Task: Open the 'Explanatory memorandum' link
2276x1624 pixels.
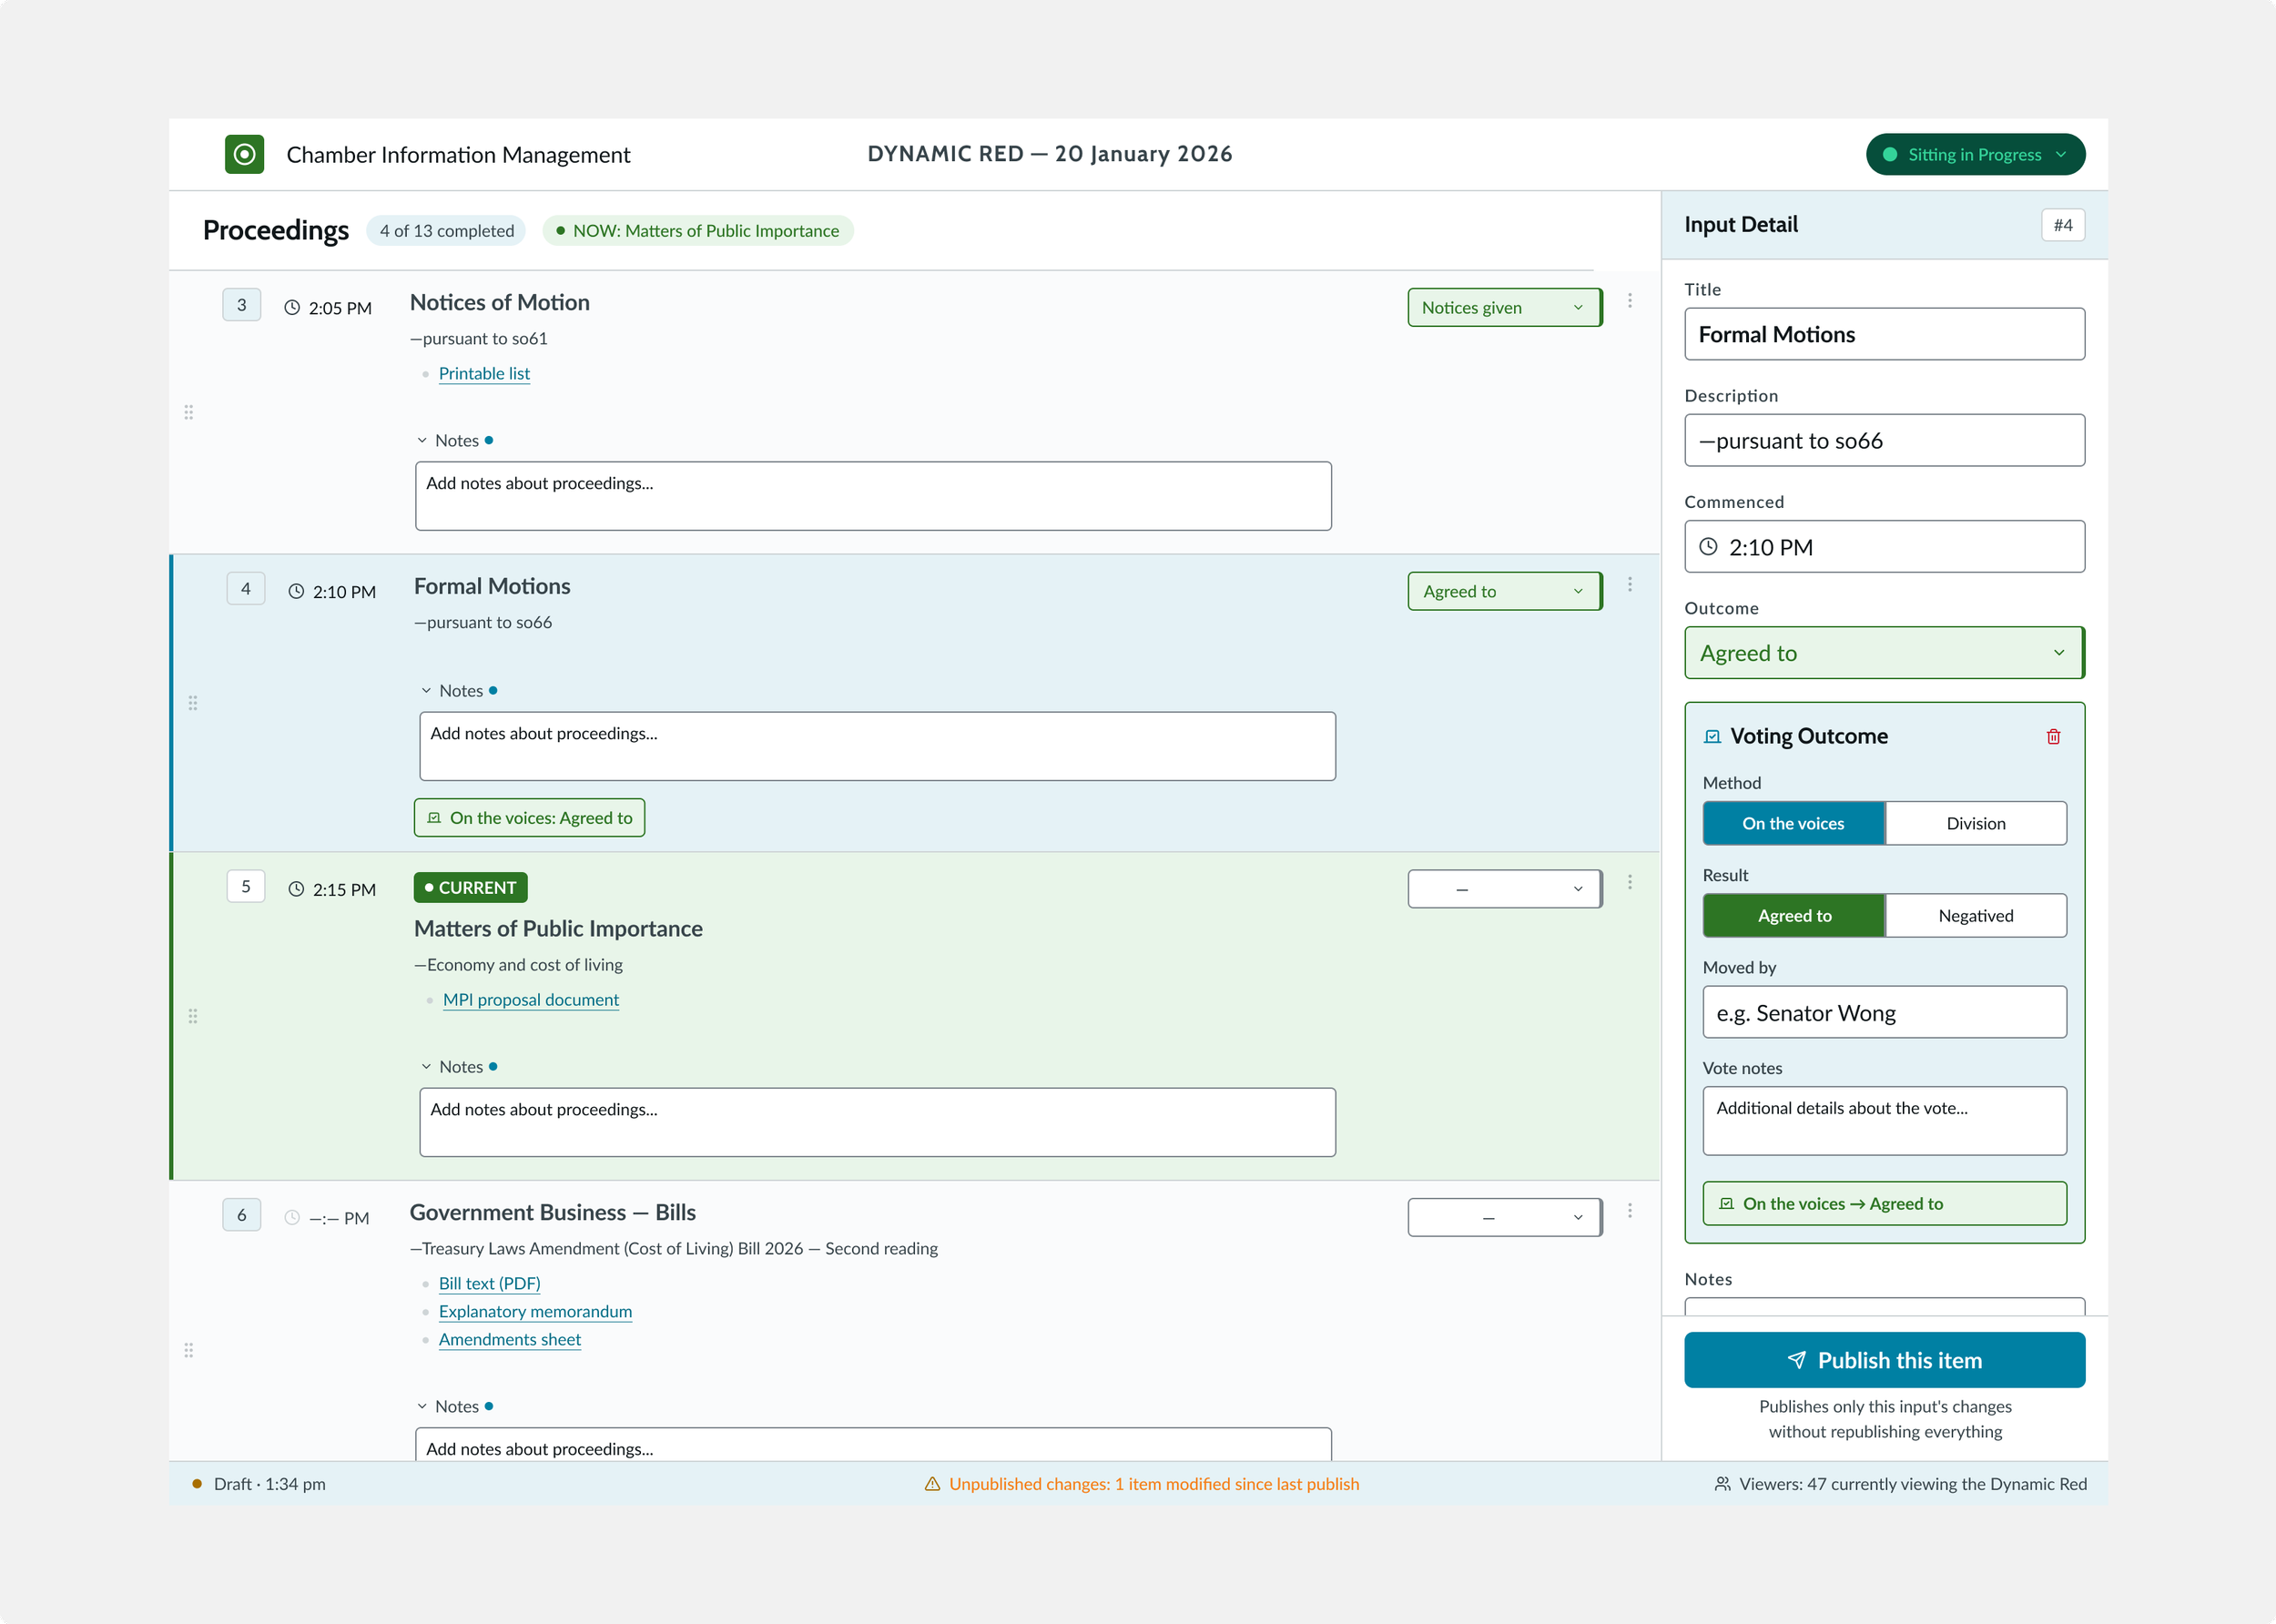Action: point(535,1312)
